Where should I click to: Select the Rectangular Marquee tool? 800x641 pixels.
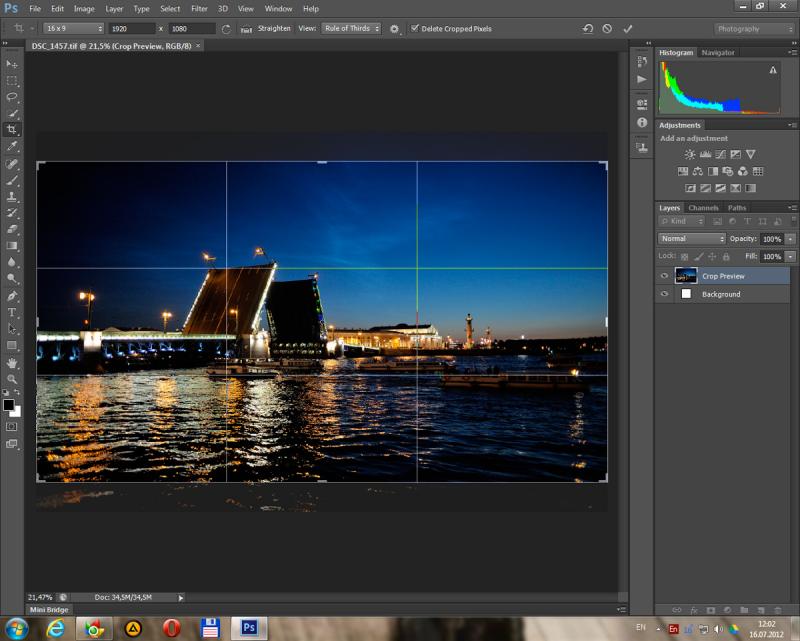12,81
